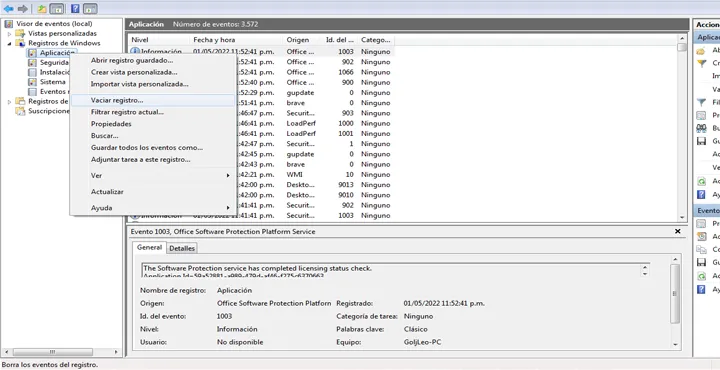Viewport: 720px width, 370px height.
Task: Collapse the Registros de Windows node triangle
Action: [x=10, y=44]
